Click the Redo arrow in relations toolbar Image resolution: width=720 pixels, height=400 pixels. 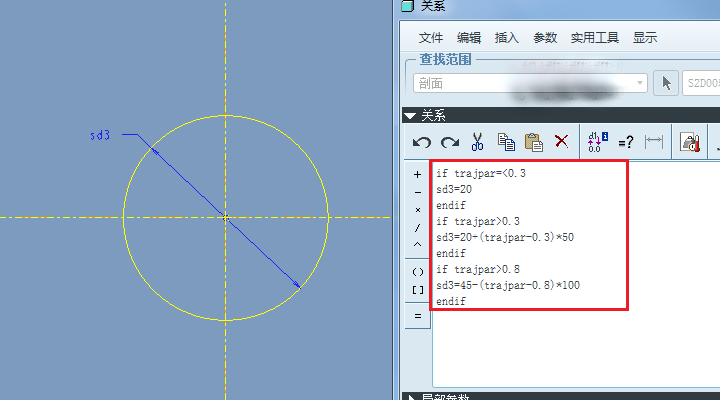pyautogui.click(x=449, y=142)
